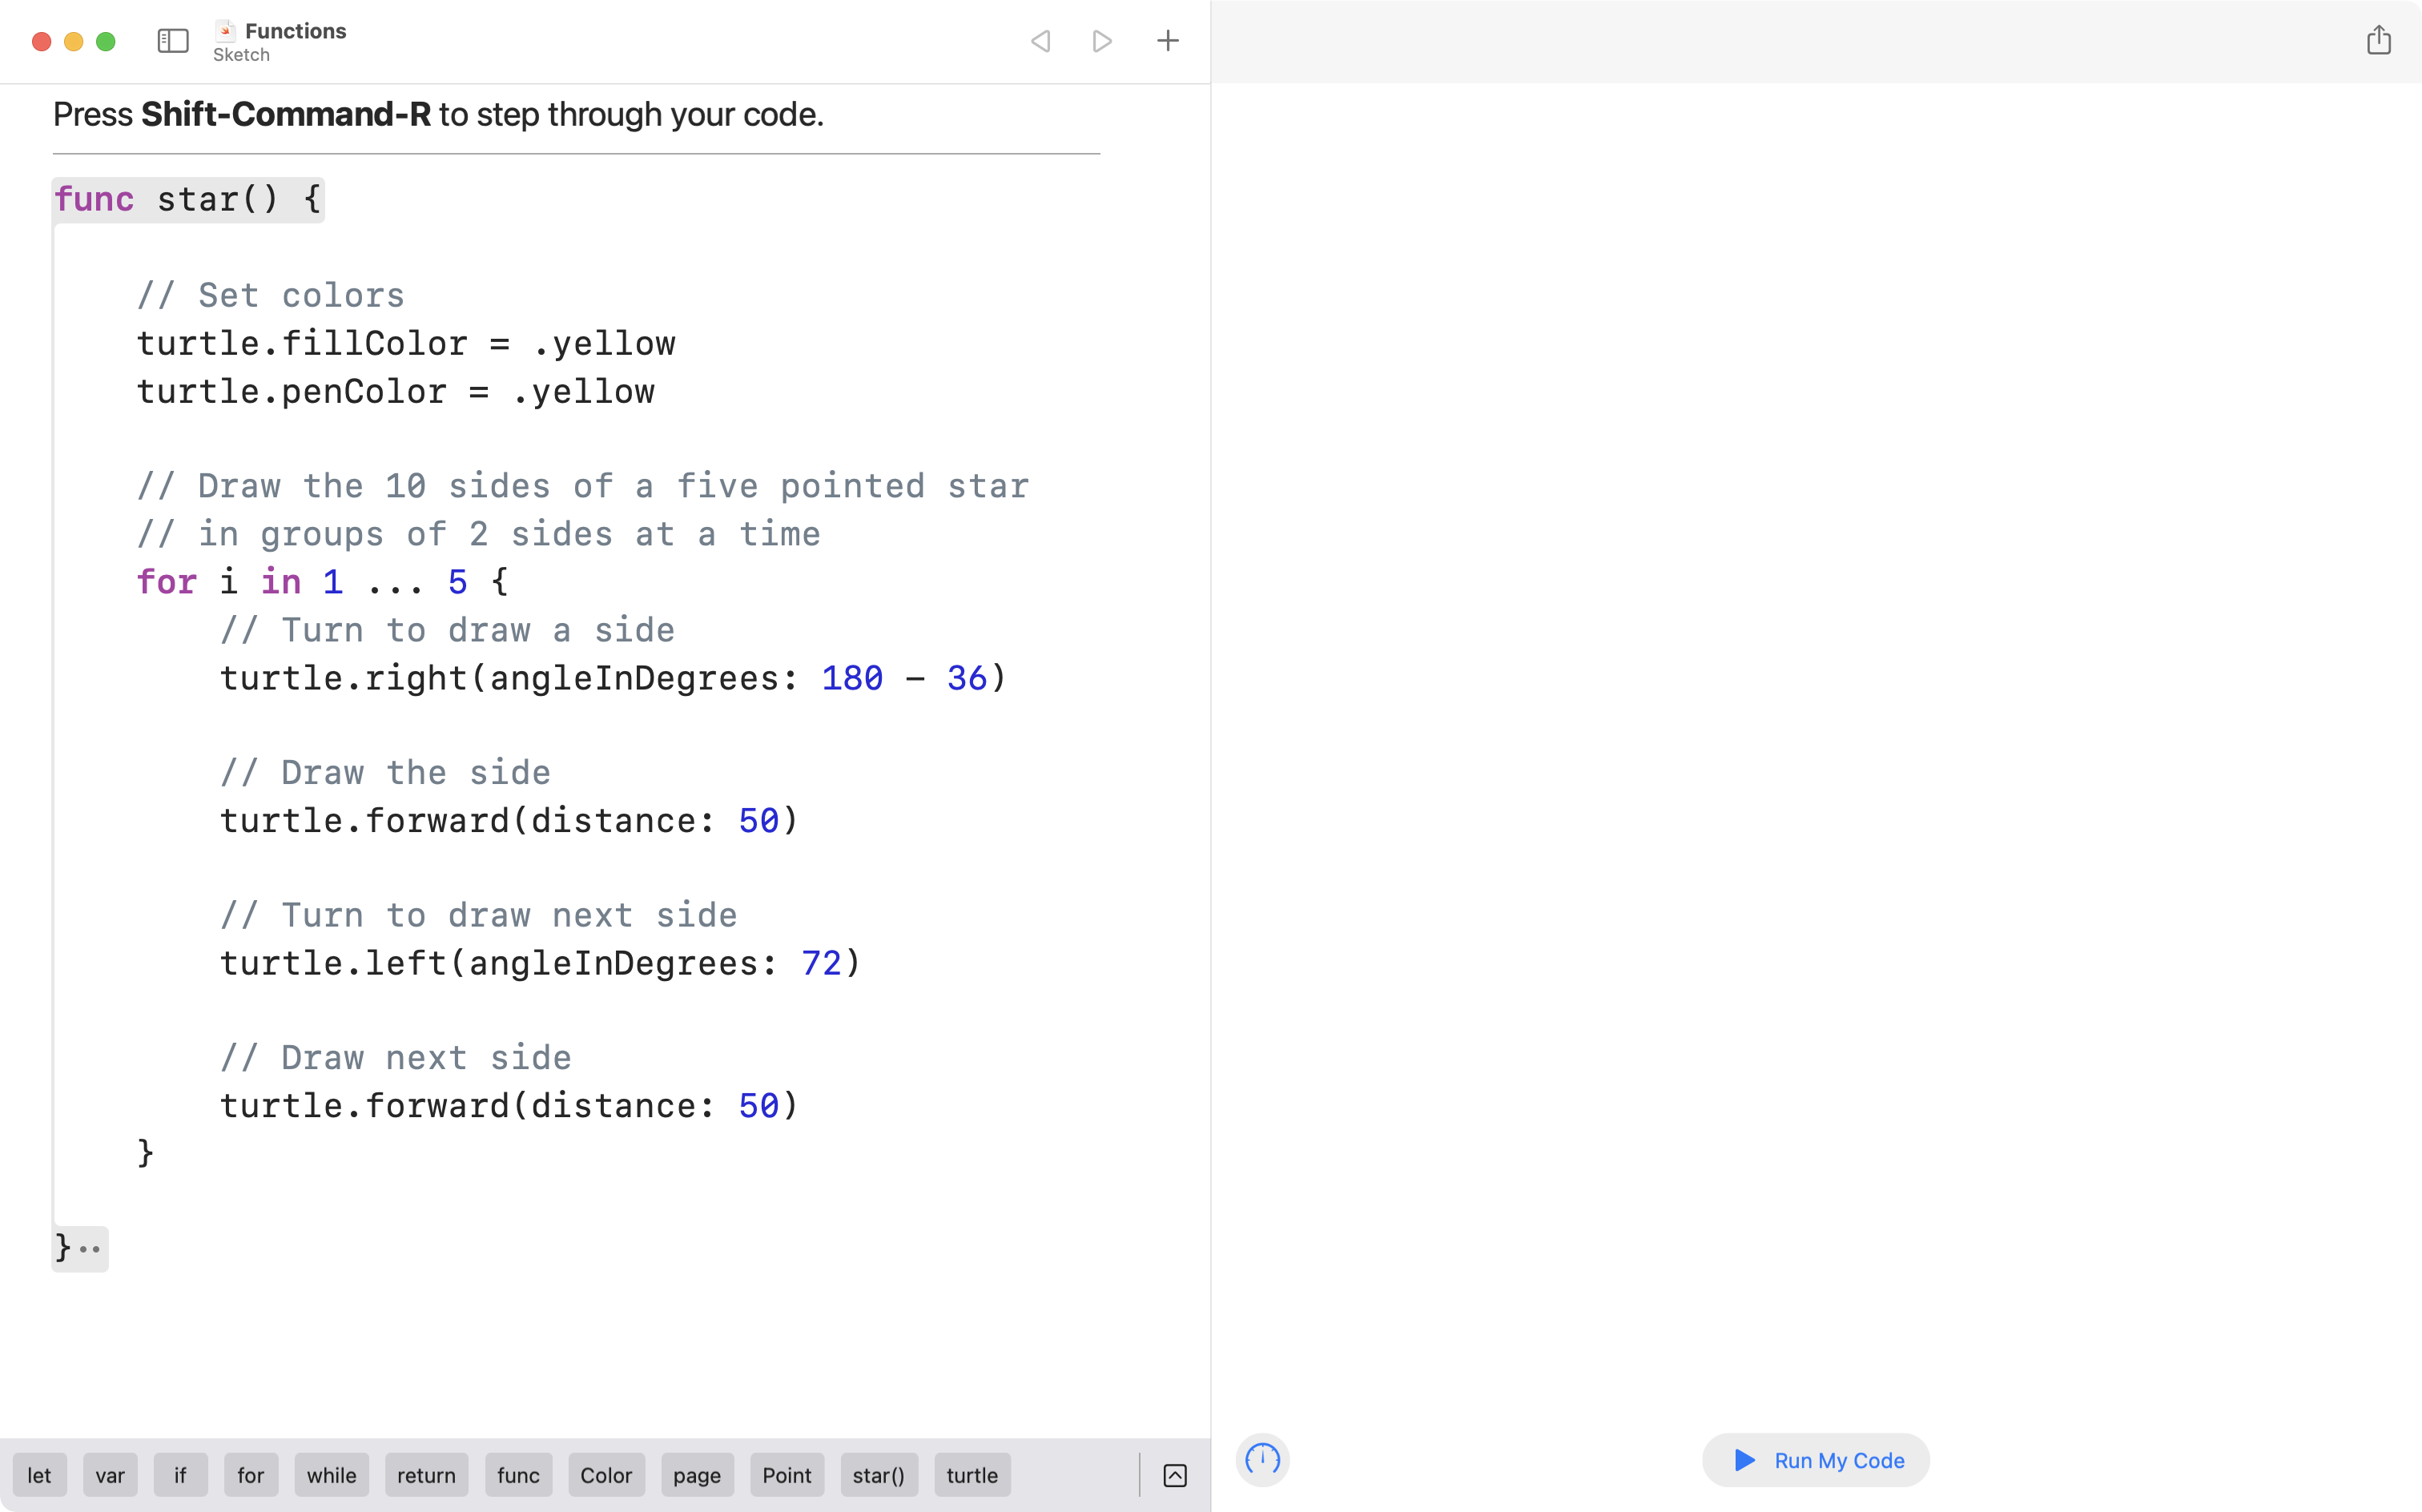
Task: Click the 'for' keyword in code
Action: point(167,581)
